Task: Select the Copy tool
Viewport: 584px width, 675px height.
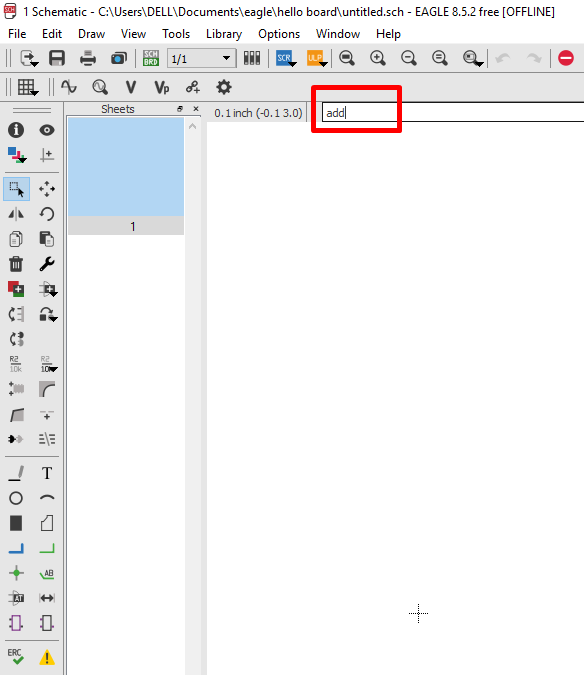Action: pos(16,239)
